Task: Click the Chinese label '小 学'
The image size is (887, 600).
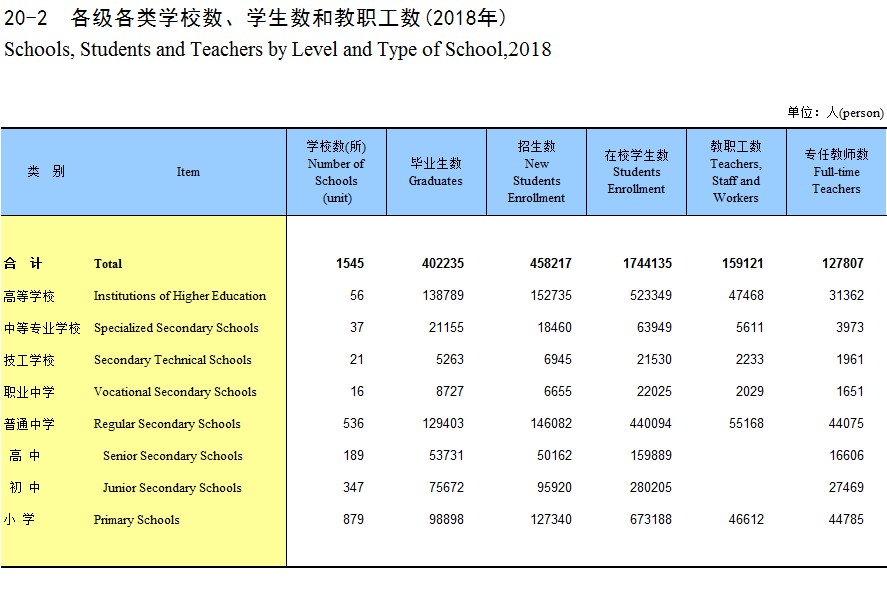Action: 19,519
